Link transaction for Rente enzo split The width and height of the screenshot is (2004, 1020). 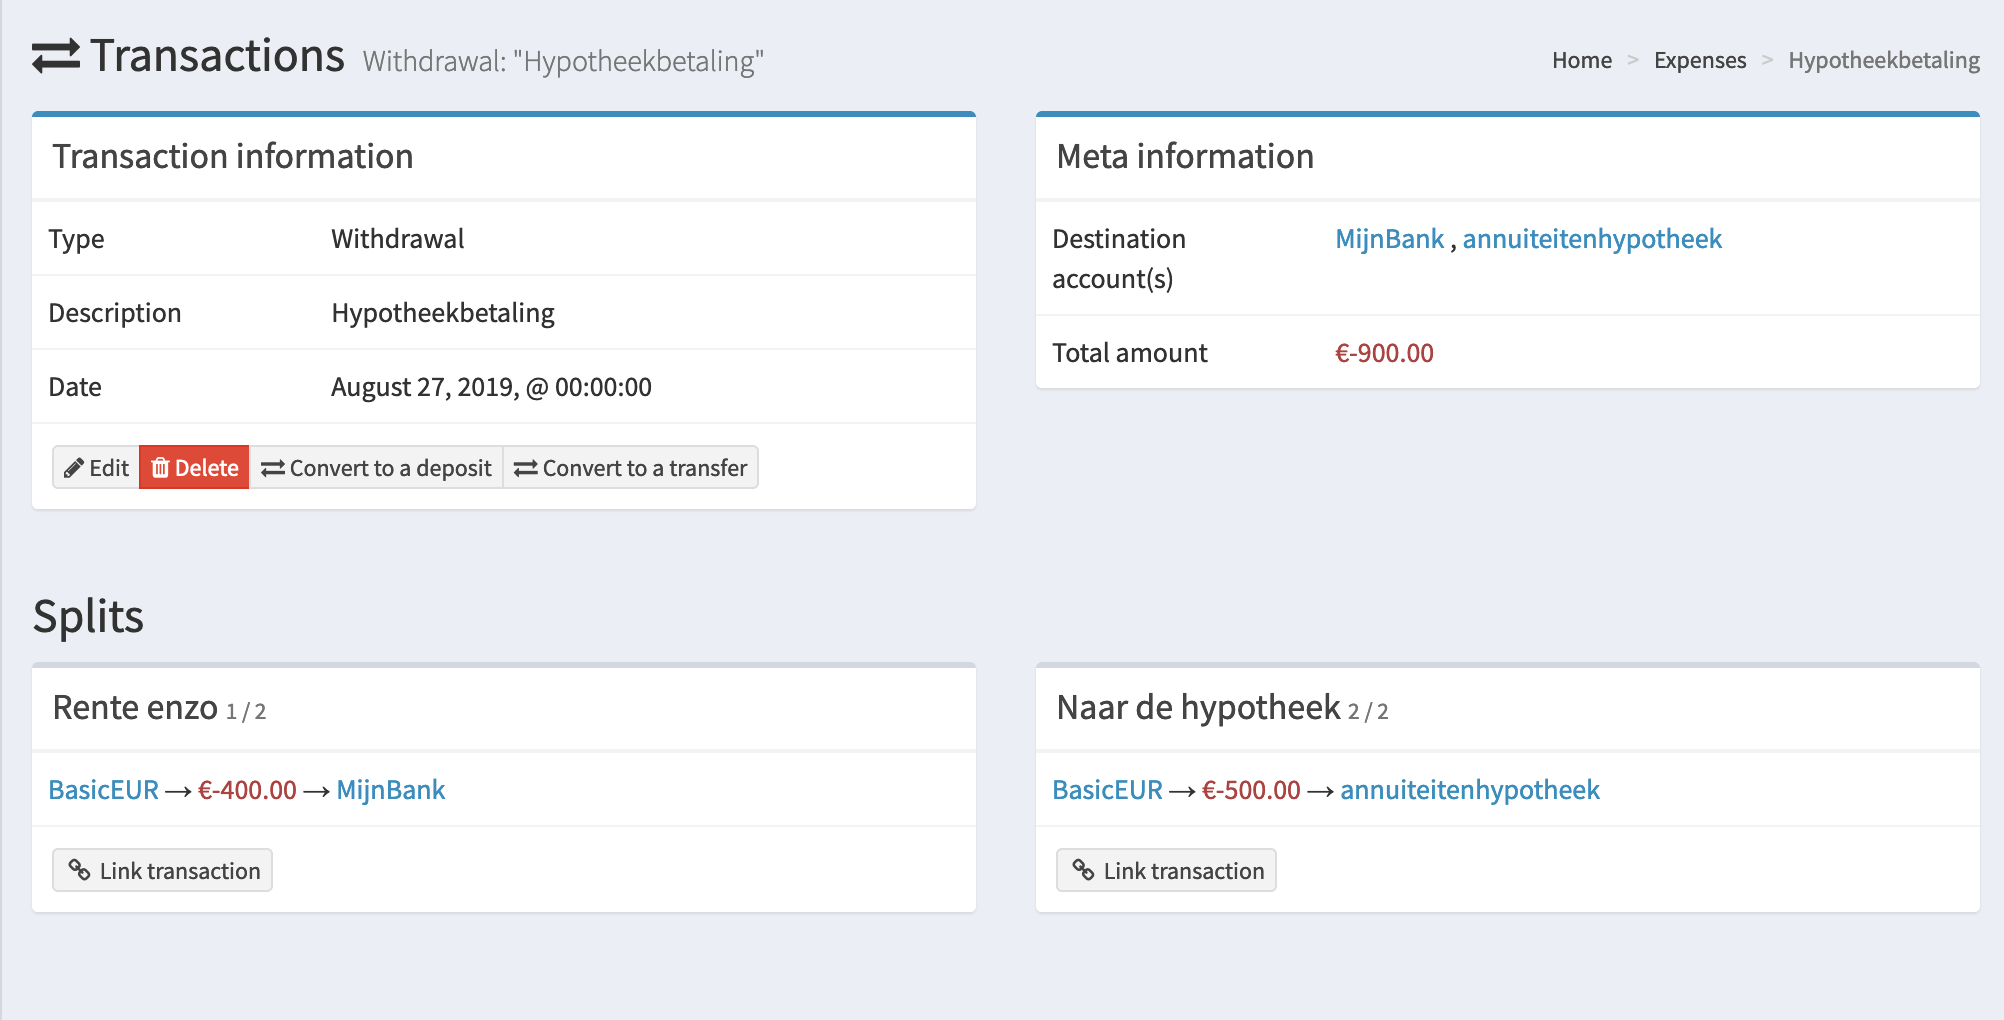162,870
